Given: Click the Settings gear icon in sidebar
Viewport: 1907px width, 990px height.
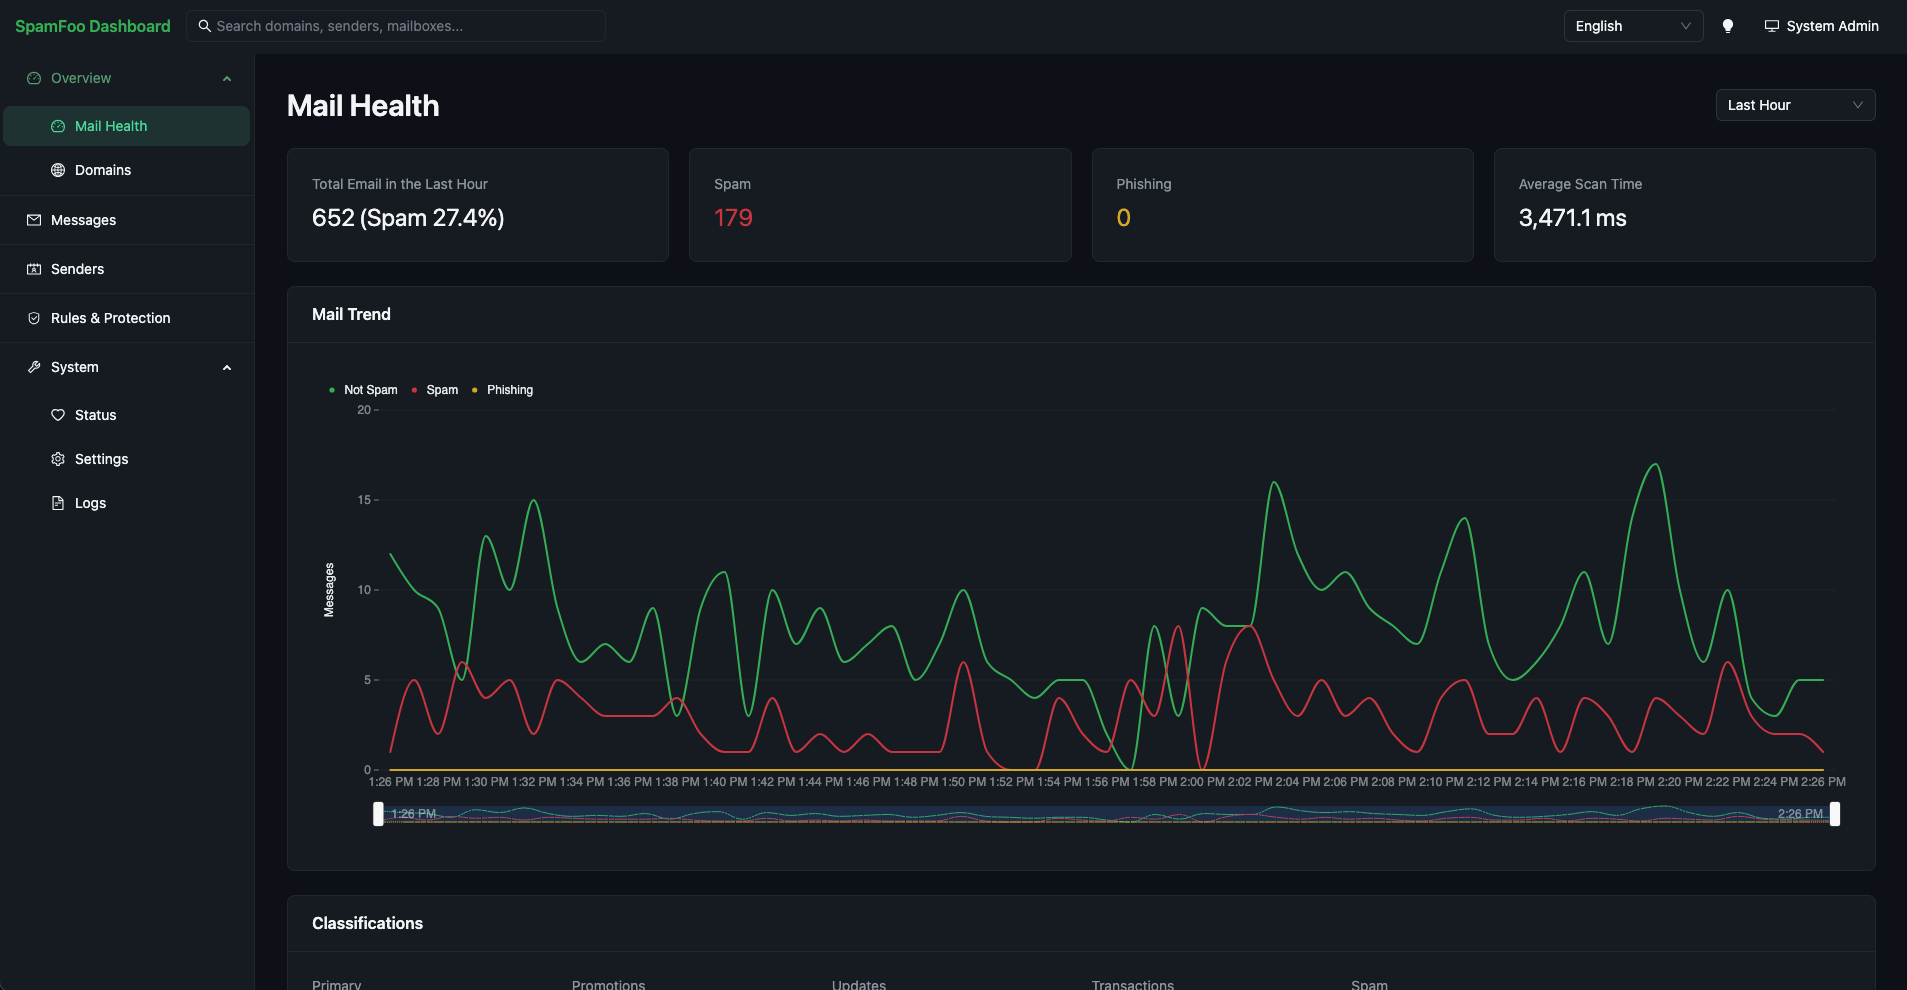Looking at the screenshot, I should (x=58, y=459).
